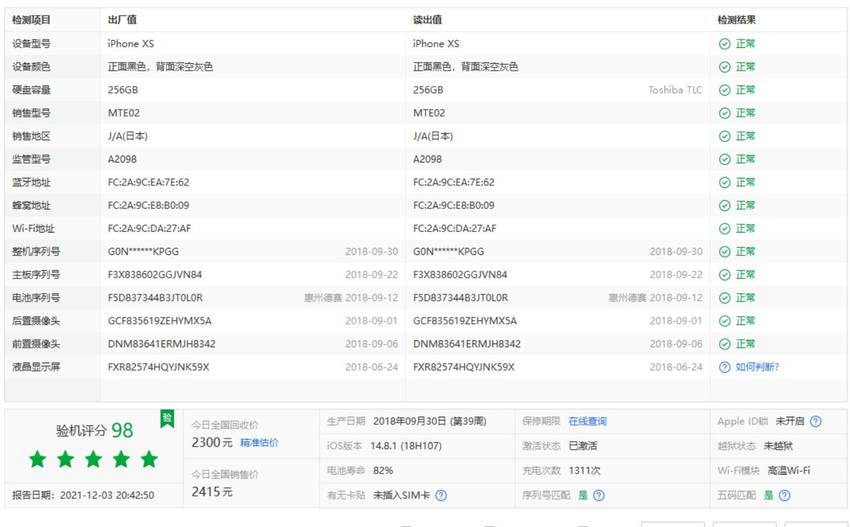Viewport: 850px width, 527px height.
Task: Click the charge count 1311次
Action: (584, 471)
